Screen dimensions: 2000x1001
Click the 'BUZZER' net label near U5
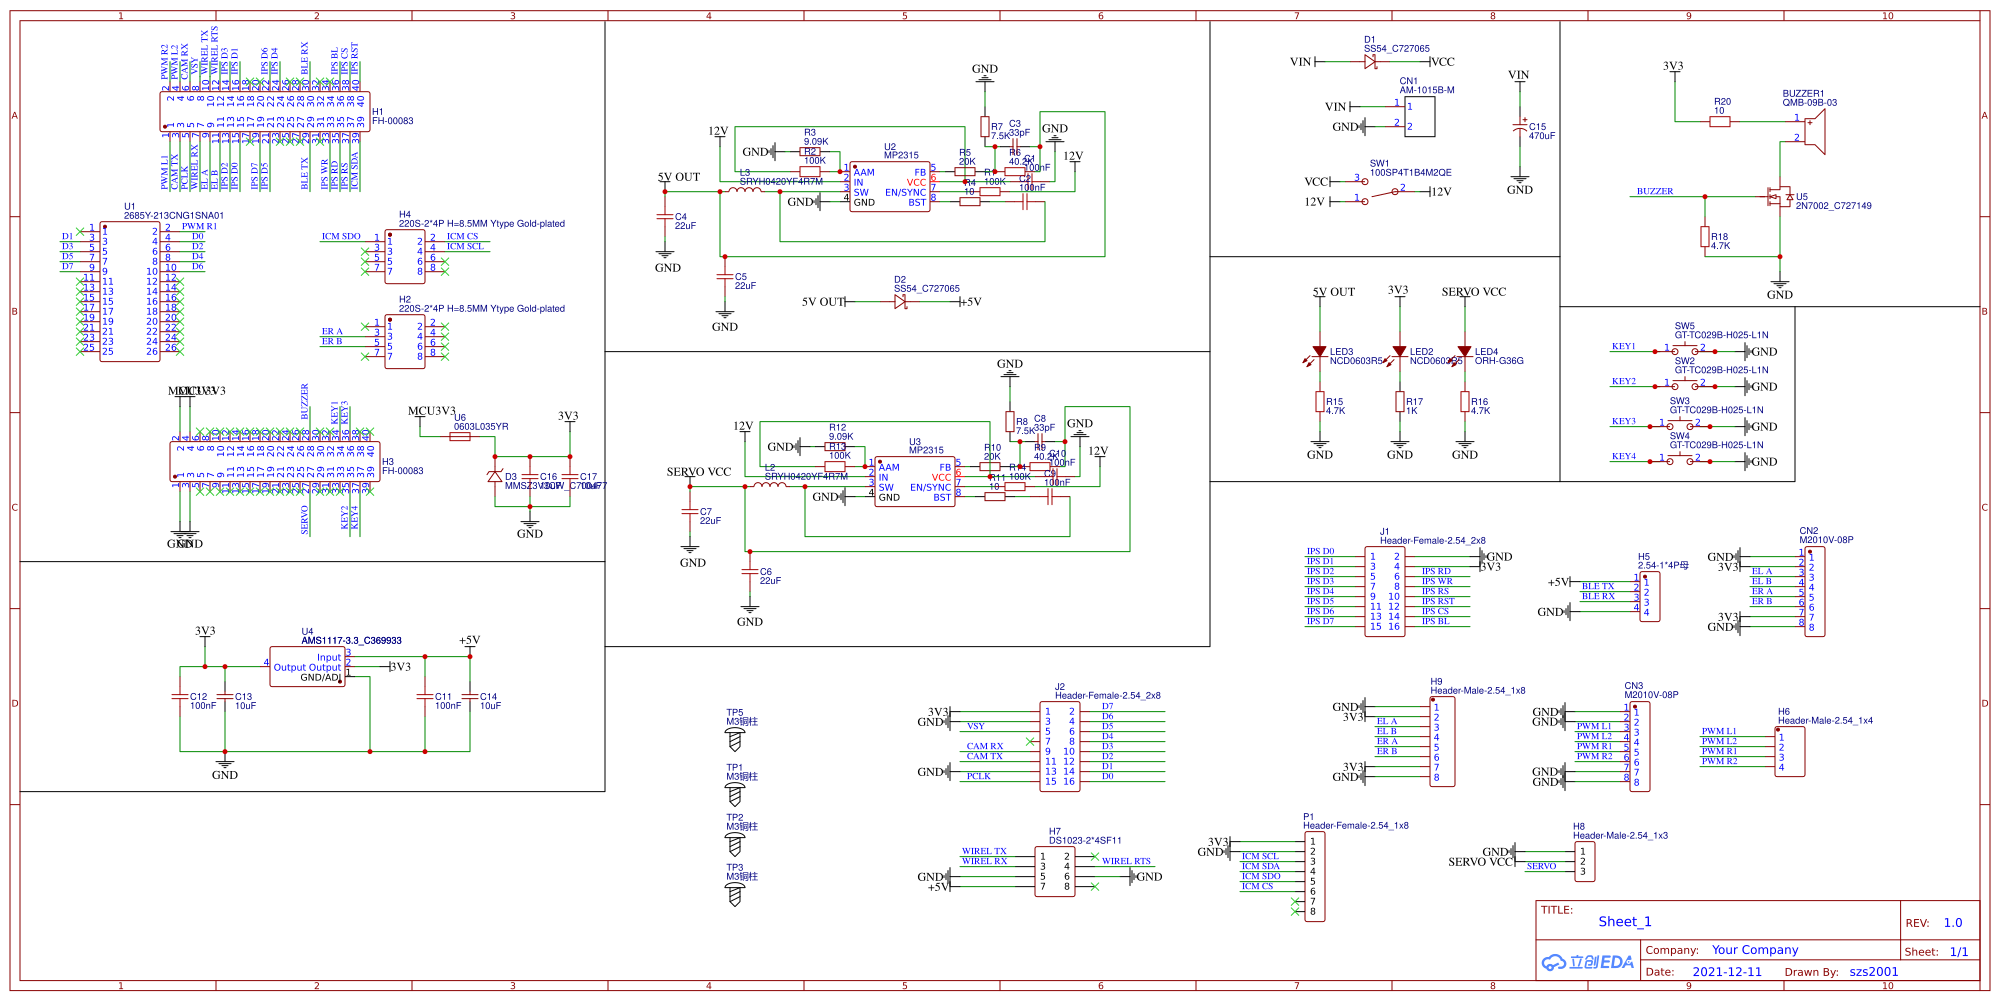tap(1655, 191)
